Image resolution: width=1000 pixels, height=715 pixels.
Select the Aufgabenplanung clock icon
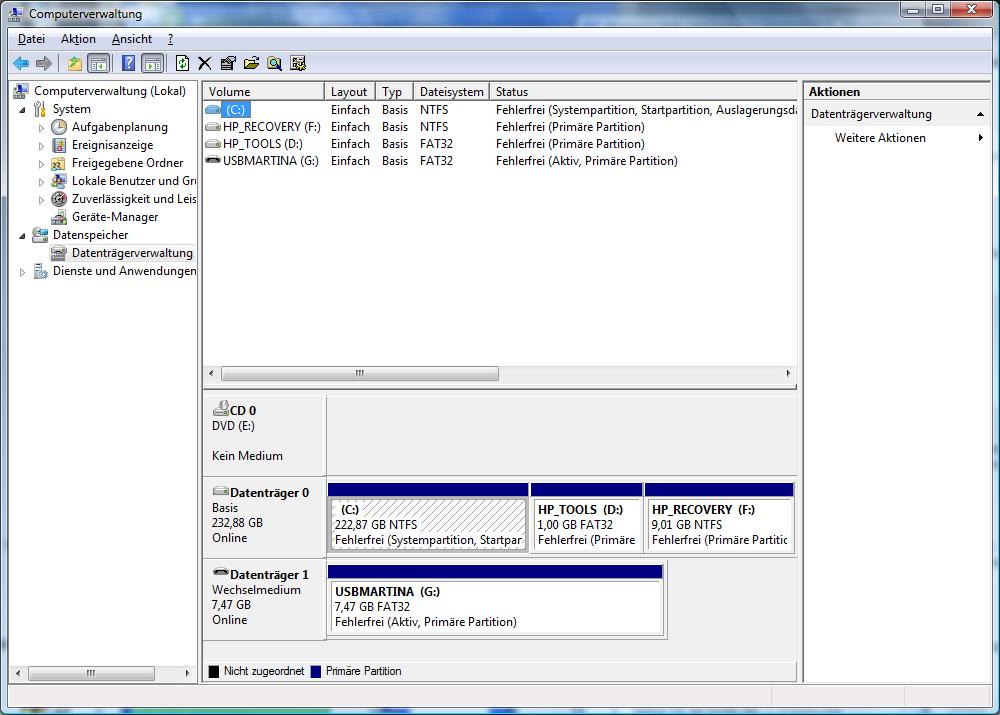click(59, 127)
